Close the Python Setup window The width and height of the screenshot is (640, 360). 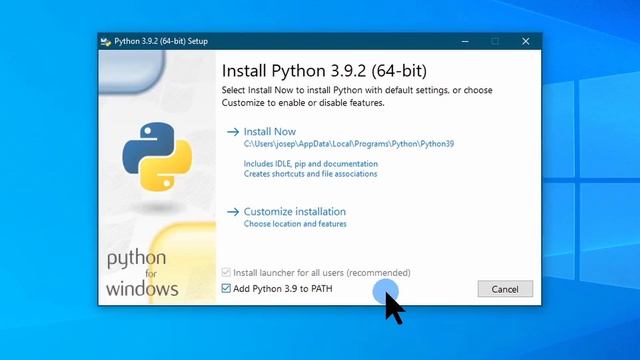pyautogui.click(x=525, y=41)
